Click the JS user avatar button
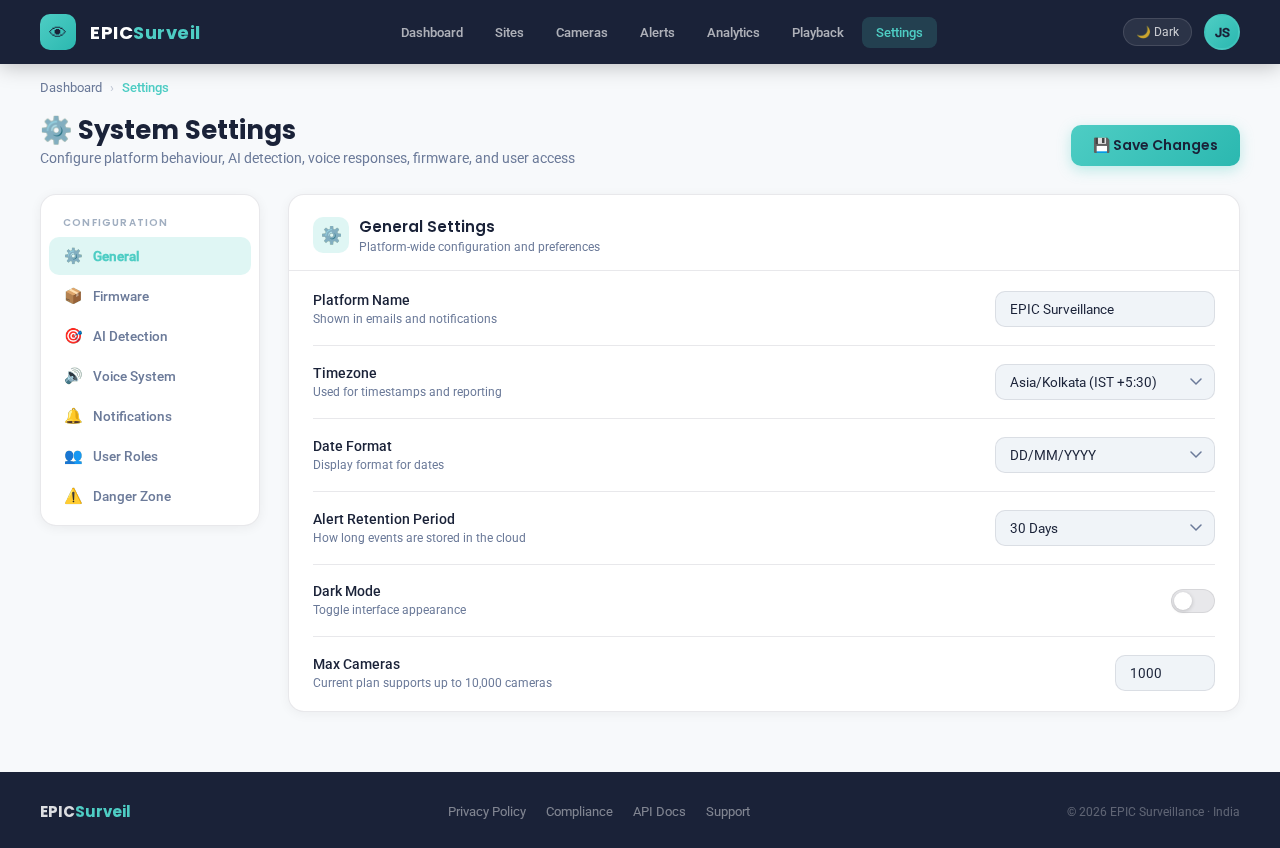 pyautogui.click(x=1221, y=31)
